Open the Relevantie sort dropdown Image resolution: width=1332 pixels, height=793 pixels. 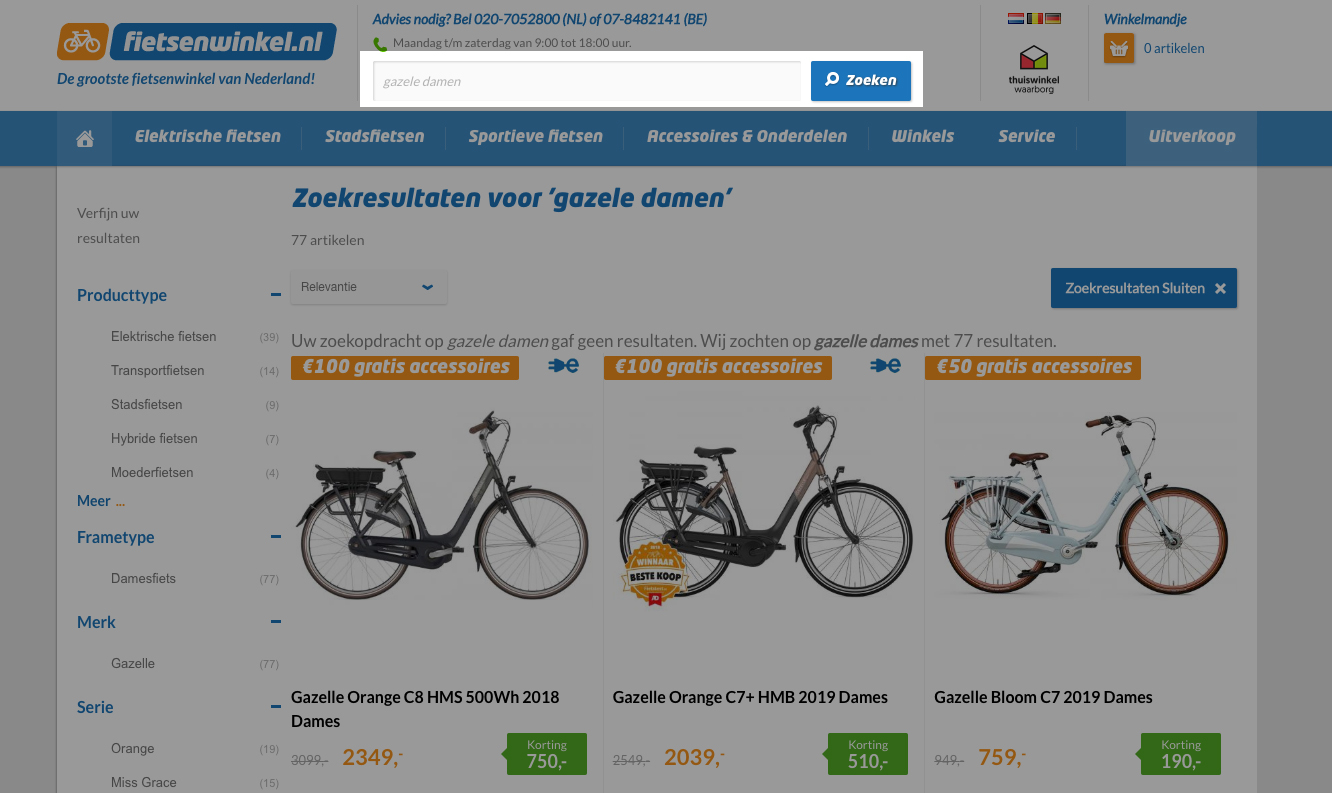(369, 287)
